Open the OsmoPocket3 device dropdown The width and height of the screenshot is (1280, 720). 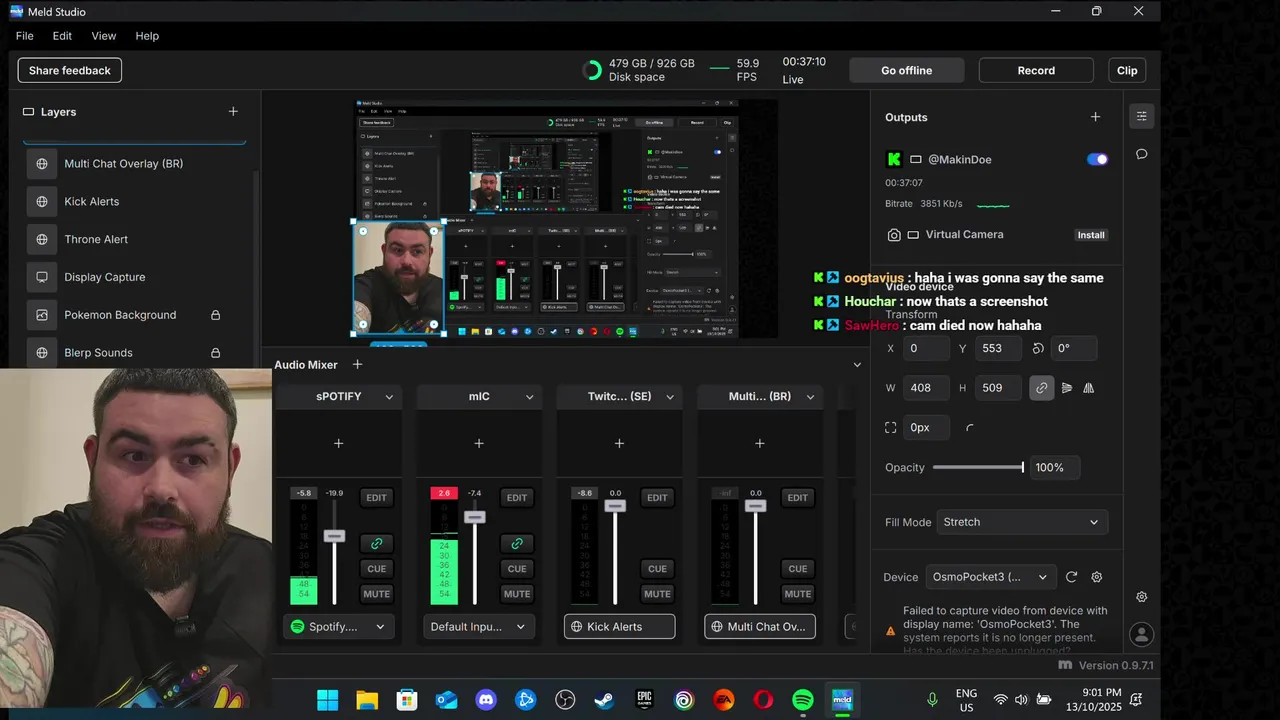click(990, 577)
